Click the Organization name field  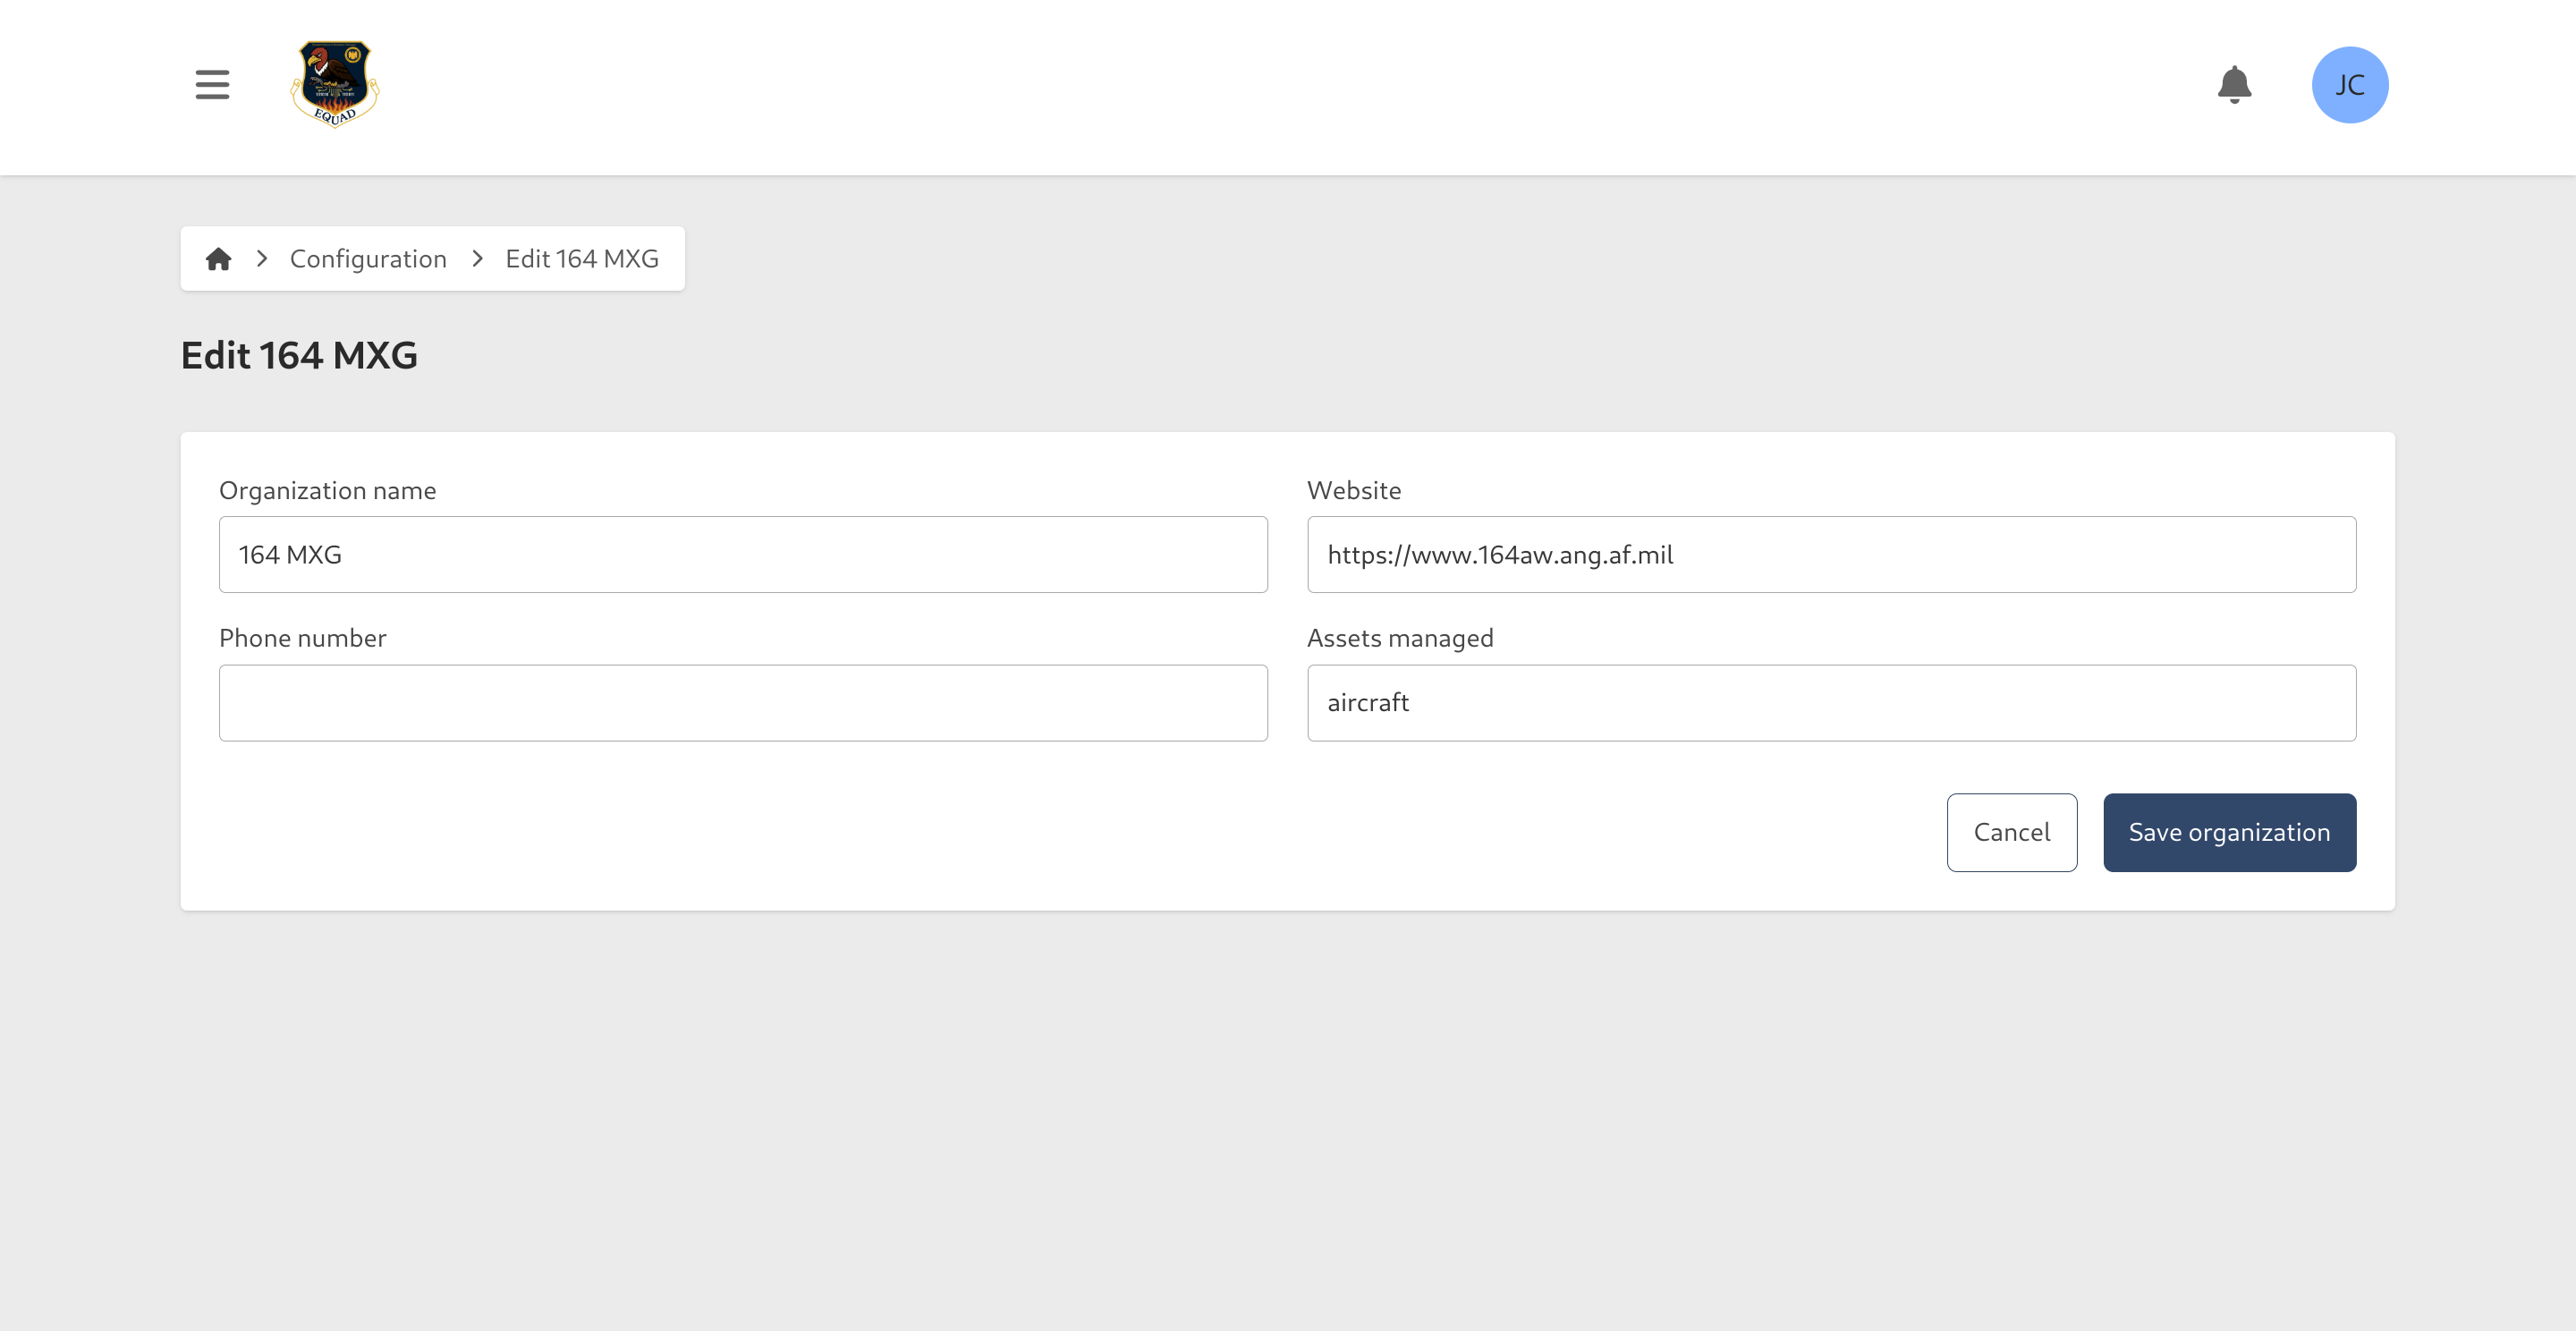point(742,554)
